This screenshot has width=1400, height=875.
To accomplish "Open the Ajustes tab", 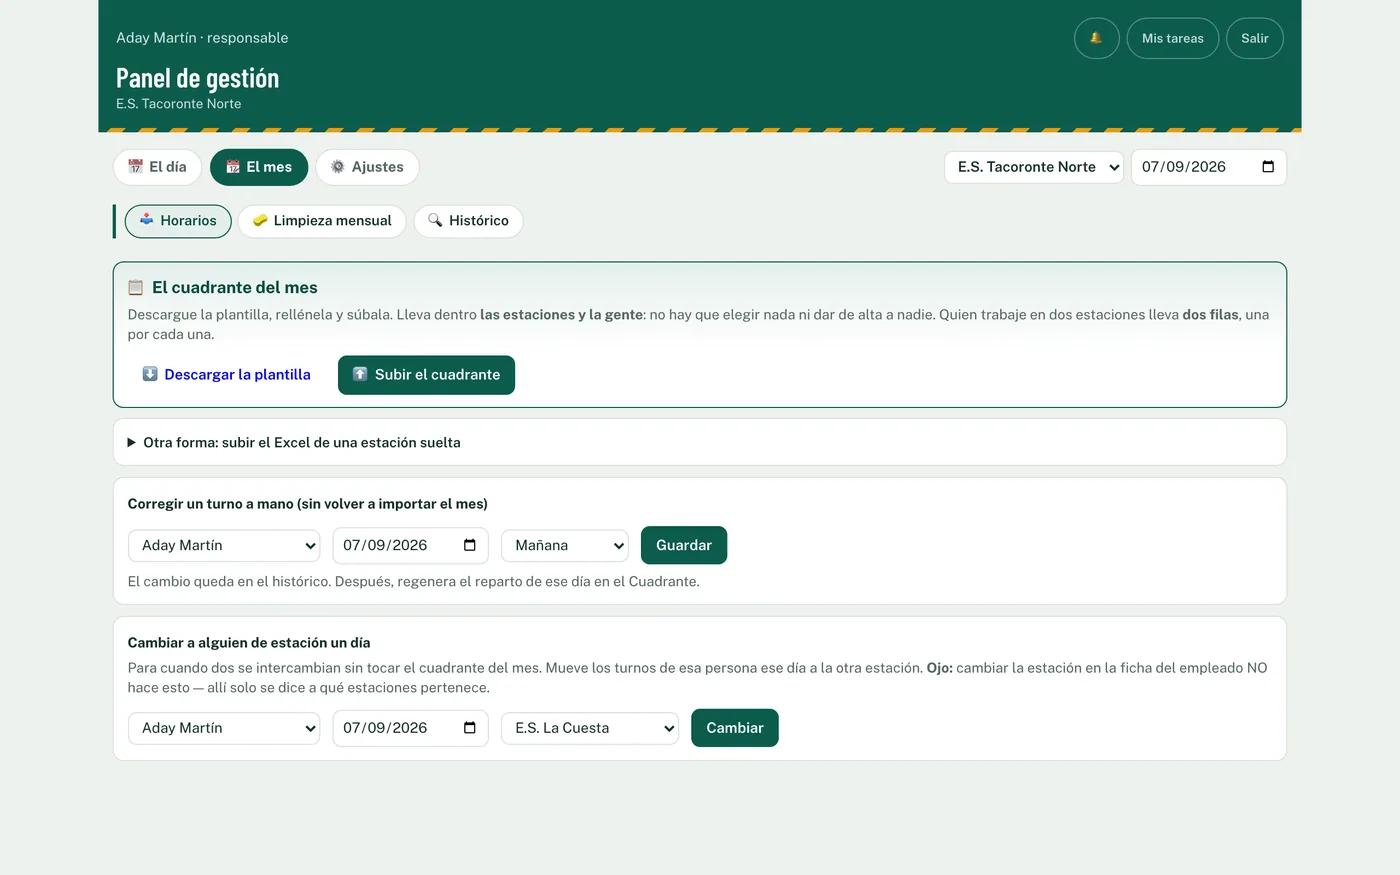I will pos(367,167).
